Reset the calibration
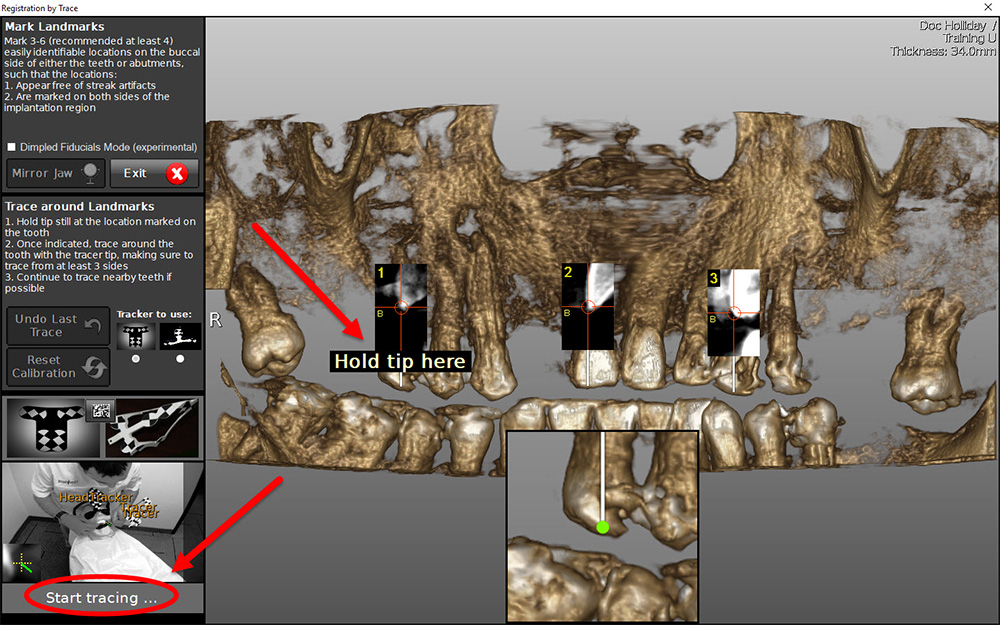Screen dimensions: 1000x625 tap(56, 366)
